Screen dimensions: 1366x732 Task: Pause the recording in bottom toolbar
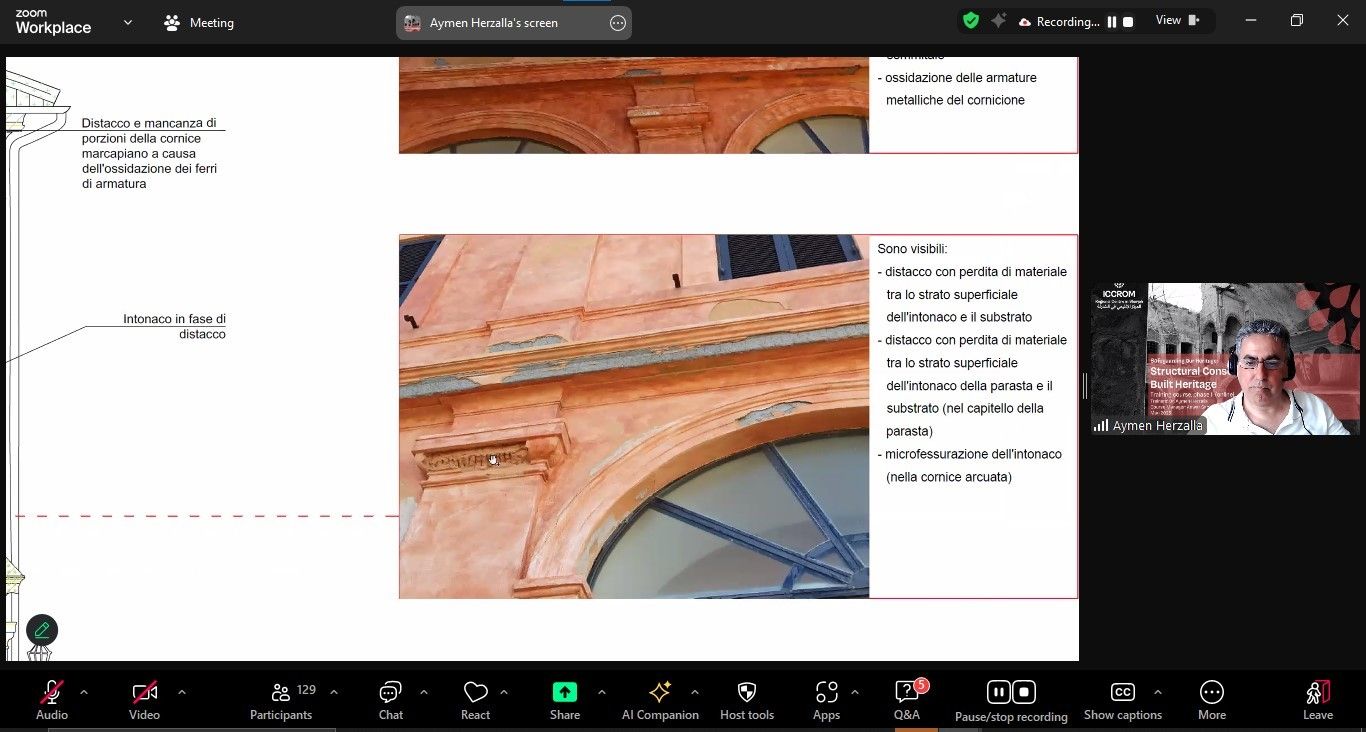coord(998,692)
